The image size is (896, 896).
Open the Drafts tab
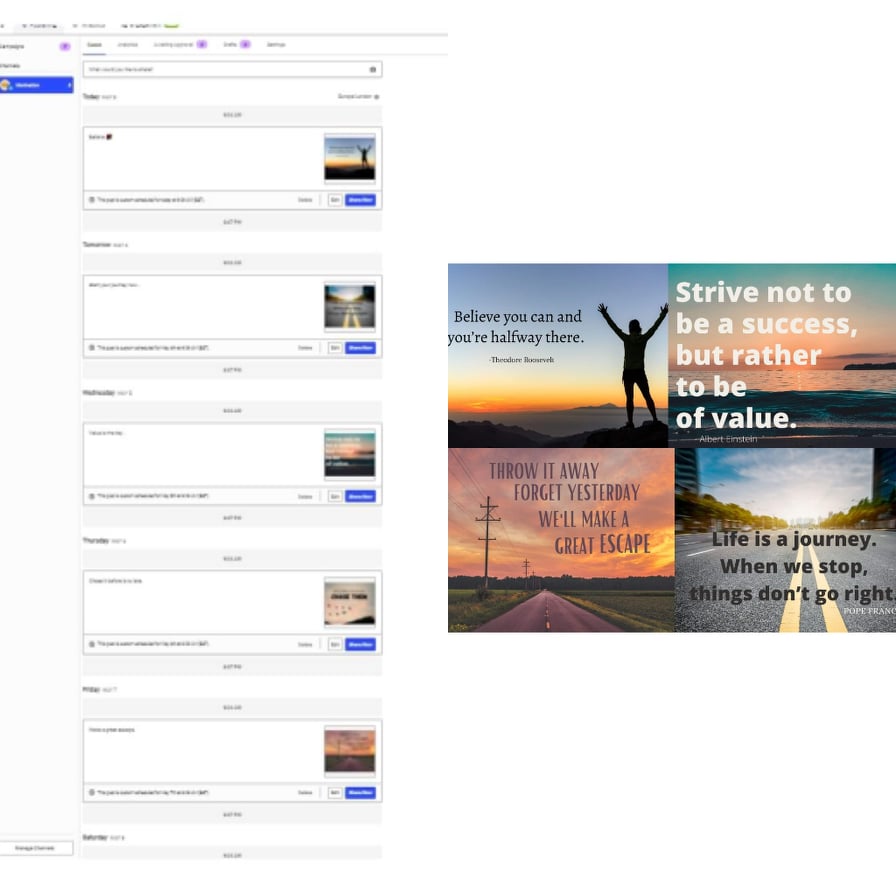(230, 45)
